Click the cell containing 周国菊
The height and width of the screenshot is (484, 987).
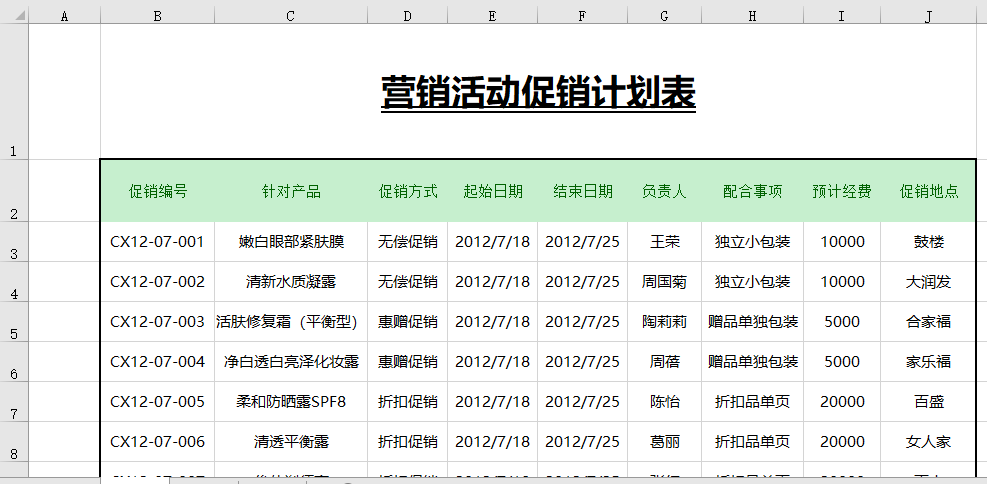pos(664,282)
